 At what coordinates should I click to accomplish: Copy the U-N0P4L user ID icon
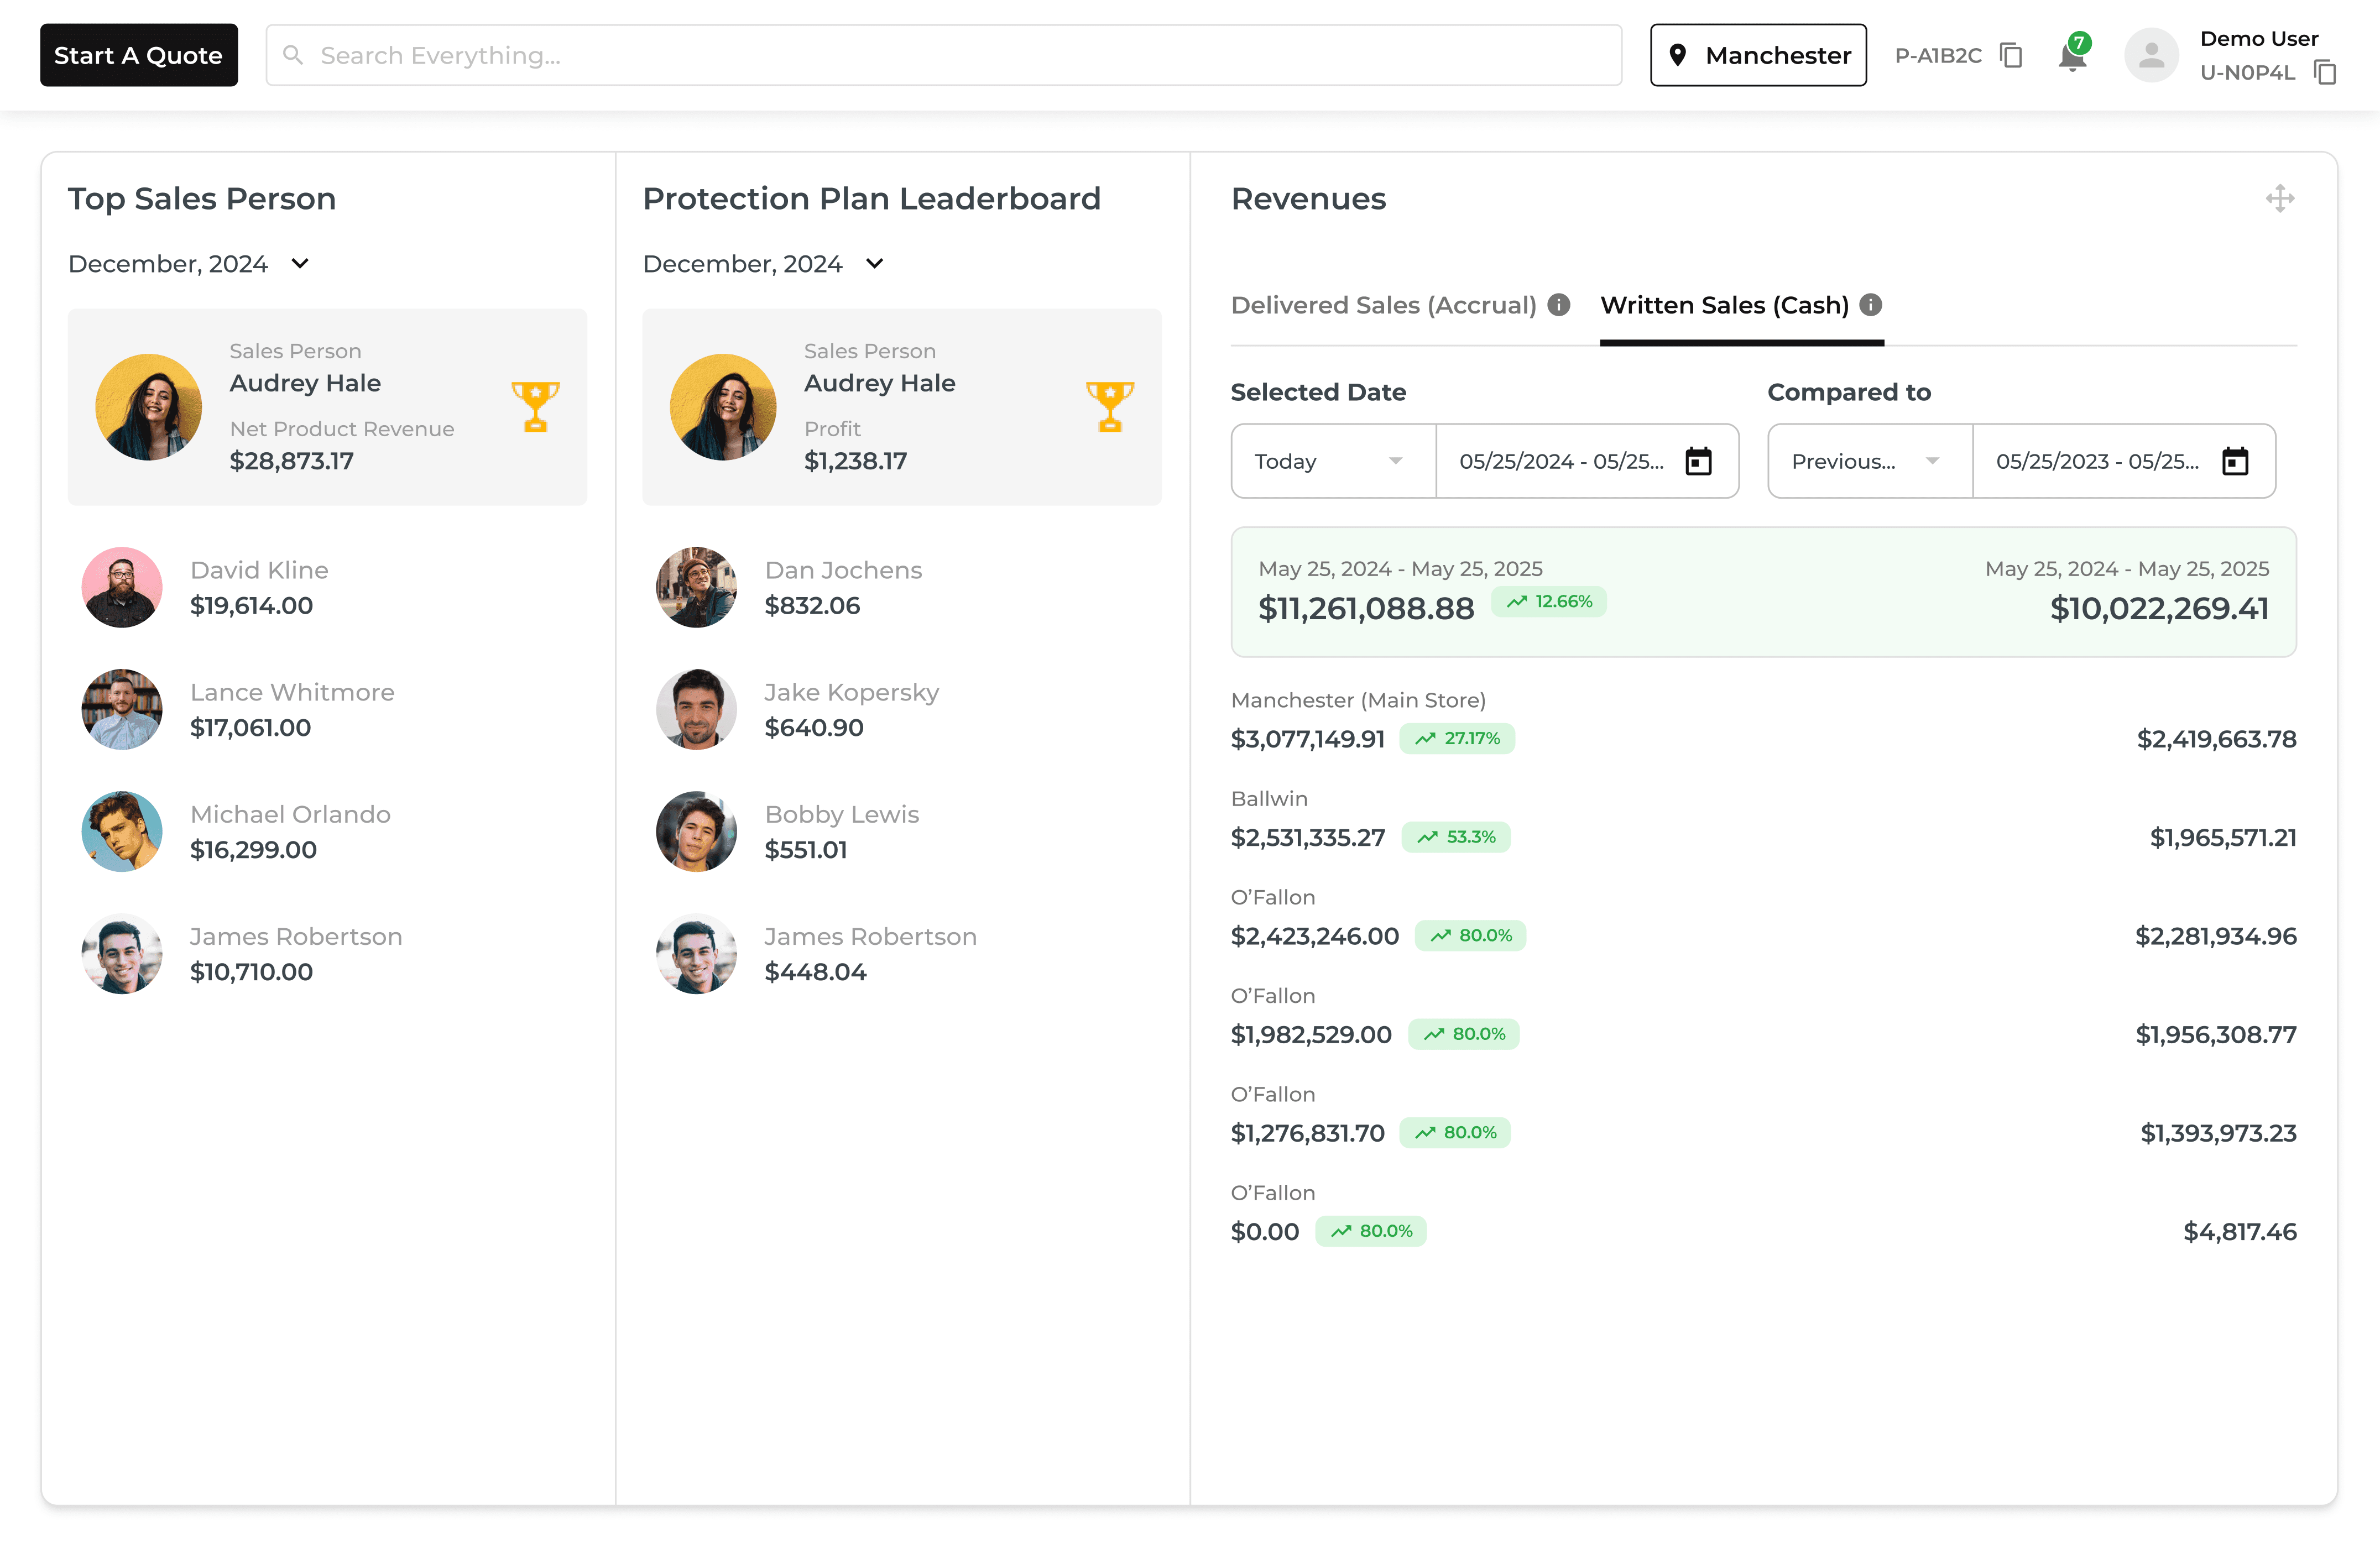coord(2325,72)
